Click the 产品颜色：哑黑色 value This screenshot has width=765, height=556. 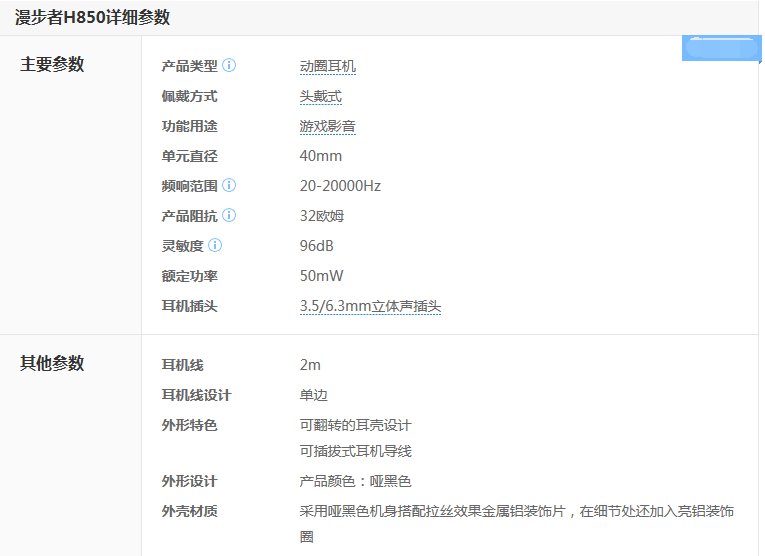[x=355, y=481]
